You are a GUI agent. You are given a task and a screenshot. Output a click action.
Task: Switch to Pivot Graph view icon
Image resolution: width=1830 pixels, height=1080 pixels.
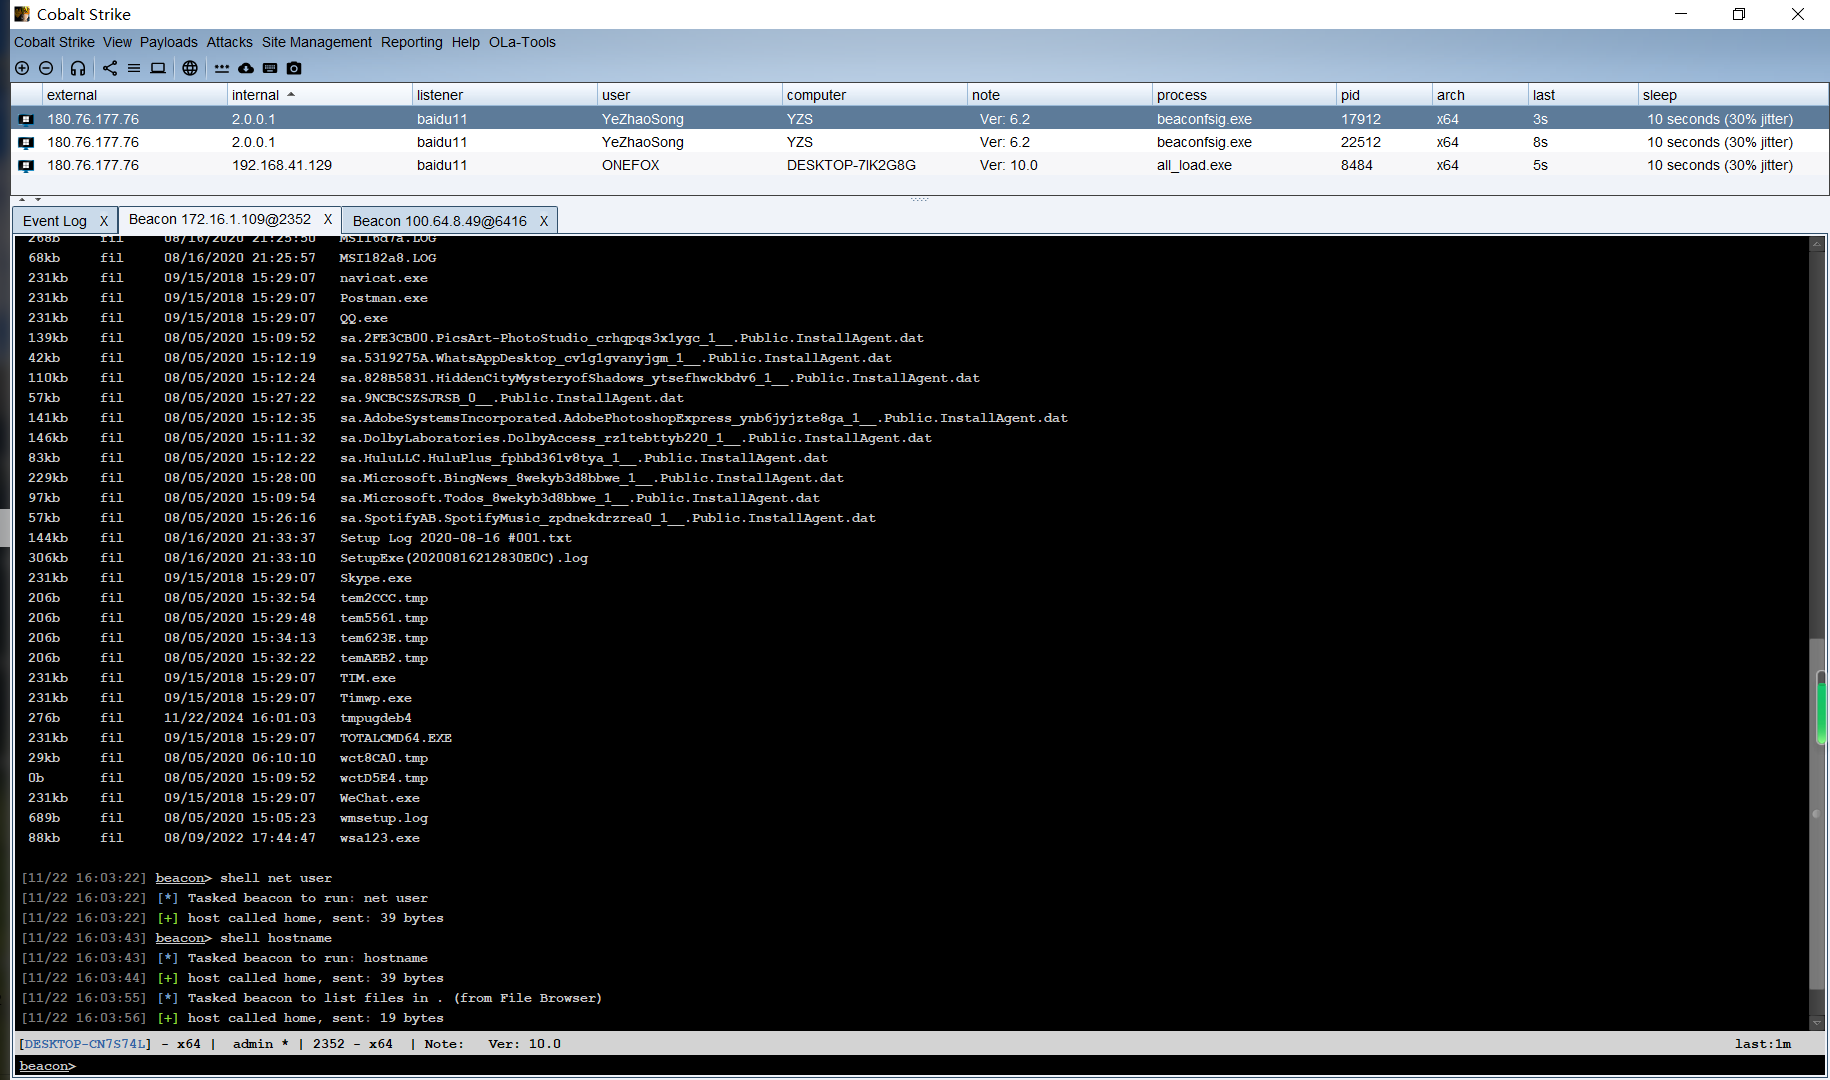click(110, 68)
